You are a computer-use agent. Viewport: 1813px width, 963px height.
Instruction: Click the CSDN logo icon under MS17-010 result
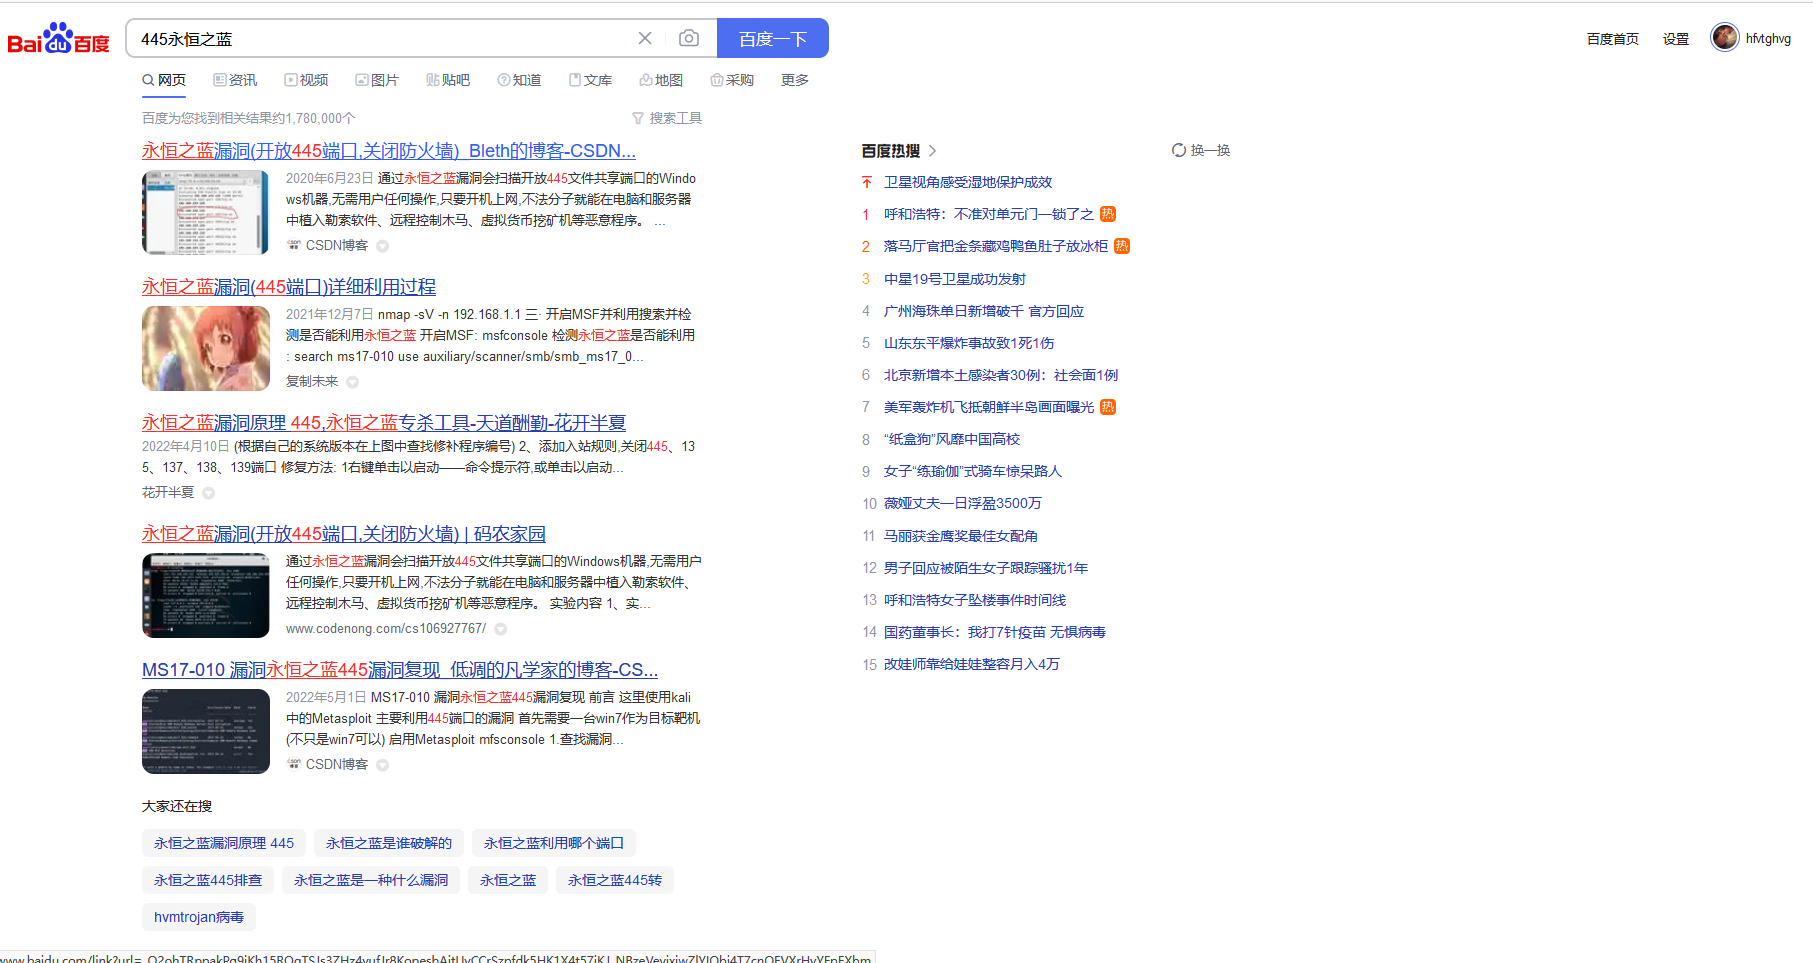click(x=294, y=764)
